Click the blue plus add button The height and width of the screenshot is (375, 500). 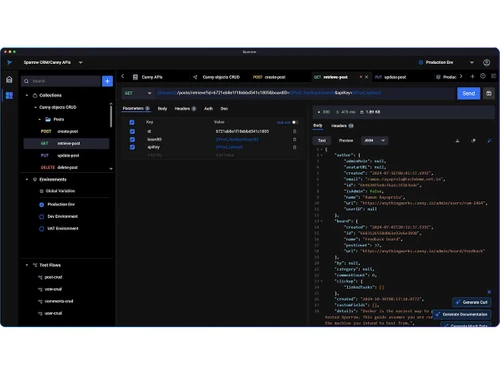[107, 81]
